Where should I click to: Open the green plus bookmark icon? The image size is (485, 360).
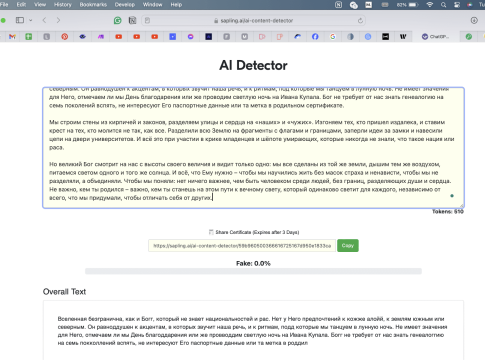pyautogui.click(x=29, y=37)
